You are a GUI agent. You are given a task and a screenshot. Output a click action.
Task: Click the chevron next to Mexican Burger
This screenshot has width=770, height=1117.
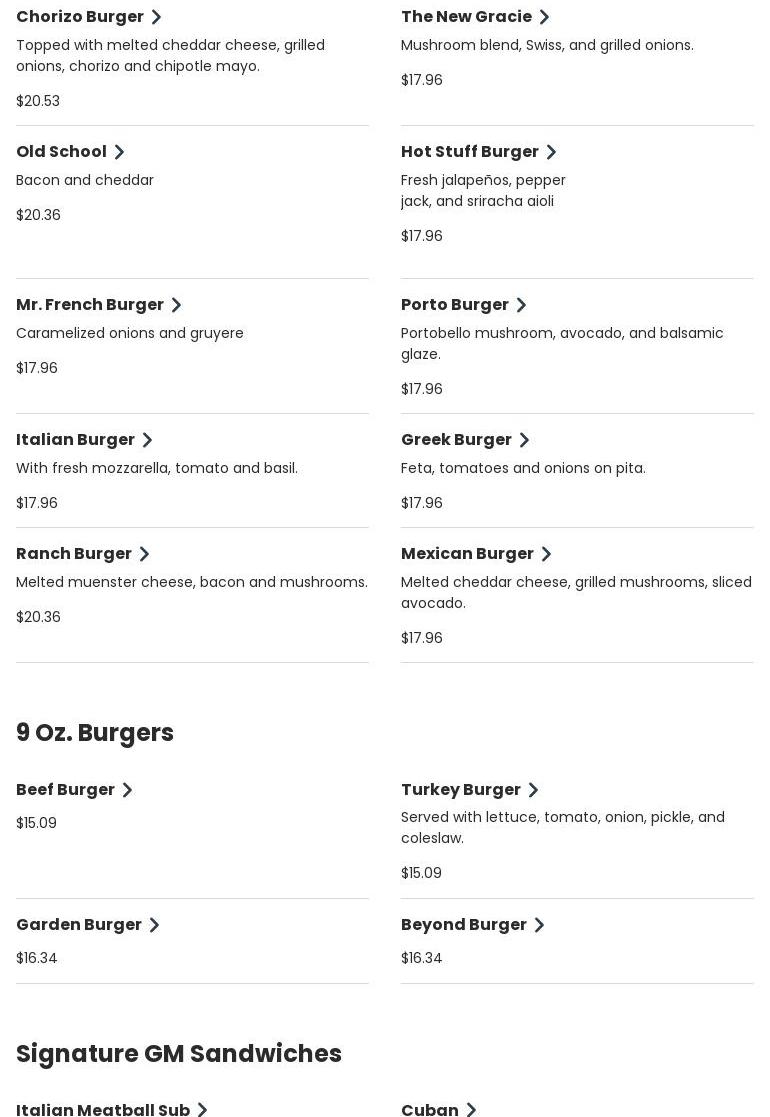546,554
